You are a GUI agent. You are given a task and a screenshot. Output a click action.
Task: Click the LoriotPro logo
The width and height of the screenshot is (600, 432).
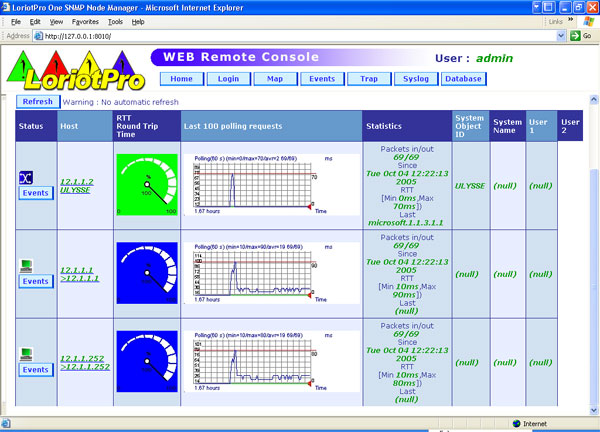coord(76,71)
